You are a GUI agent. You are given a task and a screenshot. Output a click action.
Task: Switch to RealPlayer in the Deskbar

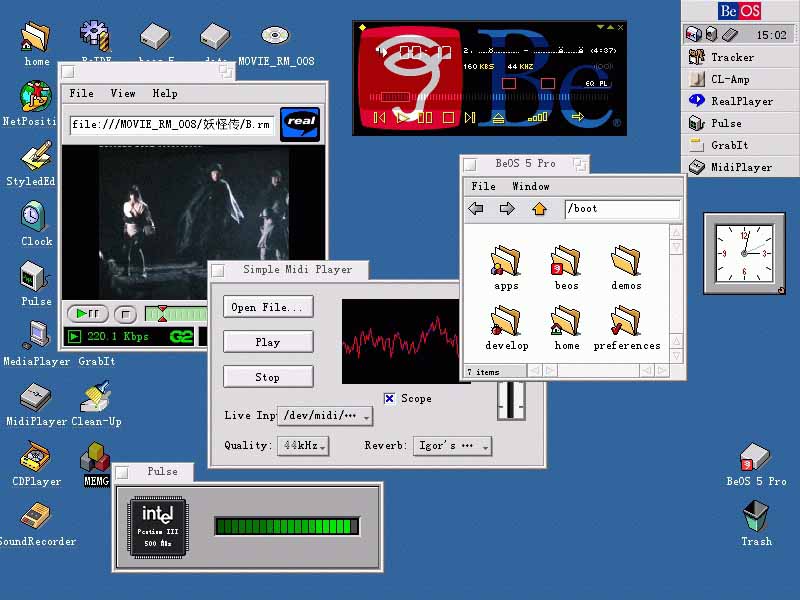740,101
